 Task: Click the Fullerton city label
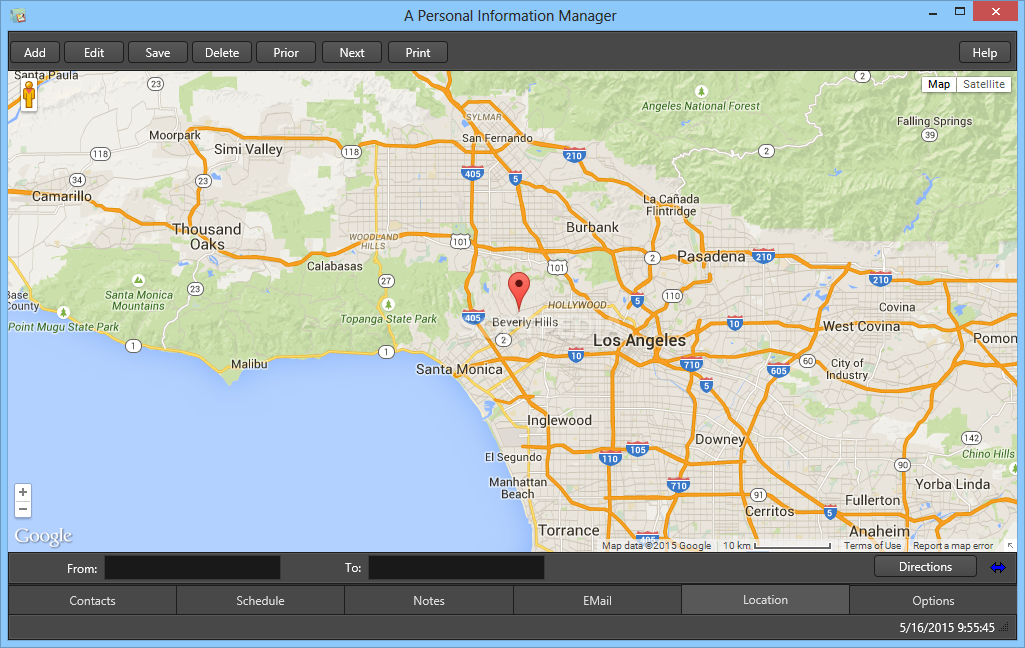tap(872, 500)
